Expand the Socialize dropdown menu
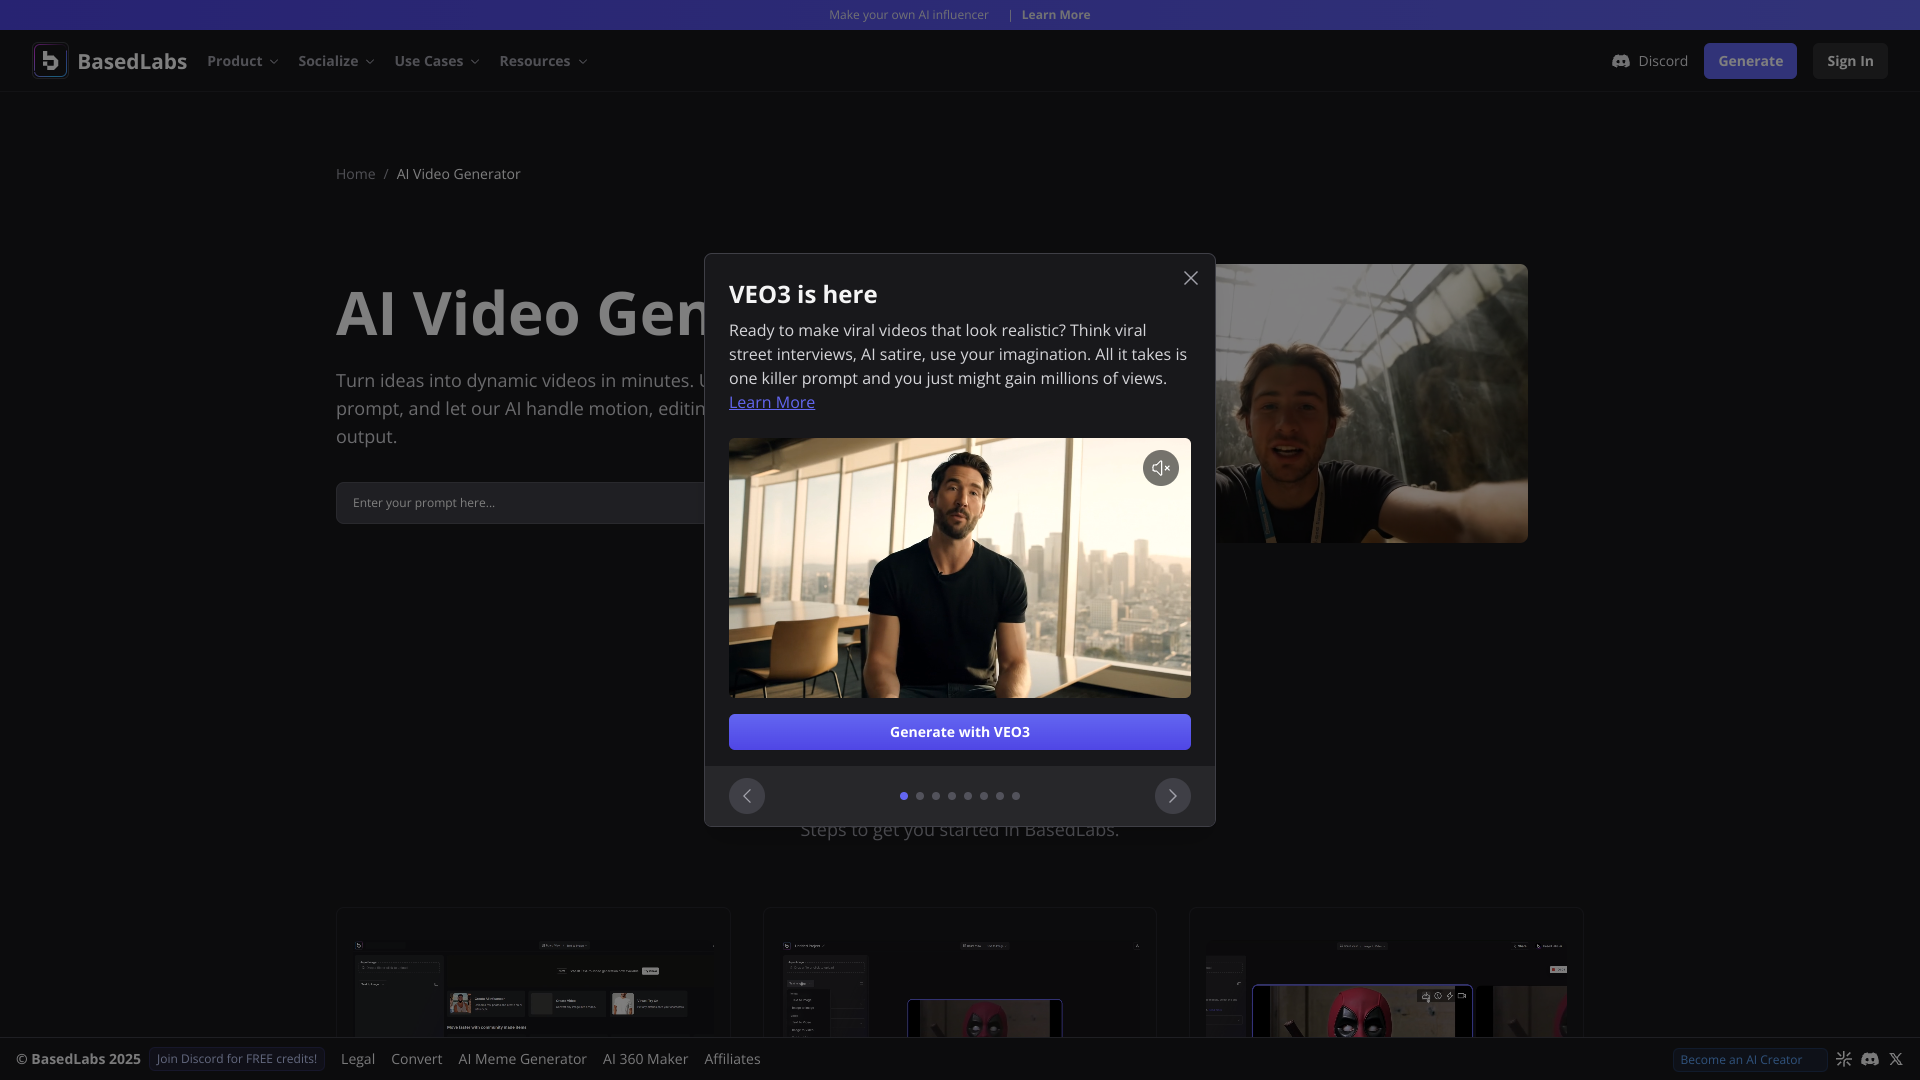The height and width of the screenshot is (1080, 1920). (336, 61)
